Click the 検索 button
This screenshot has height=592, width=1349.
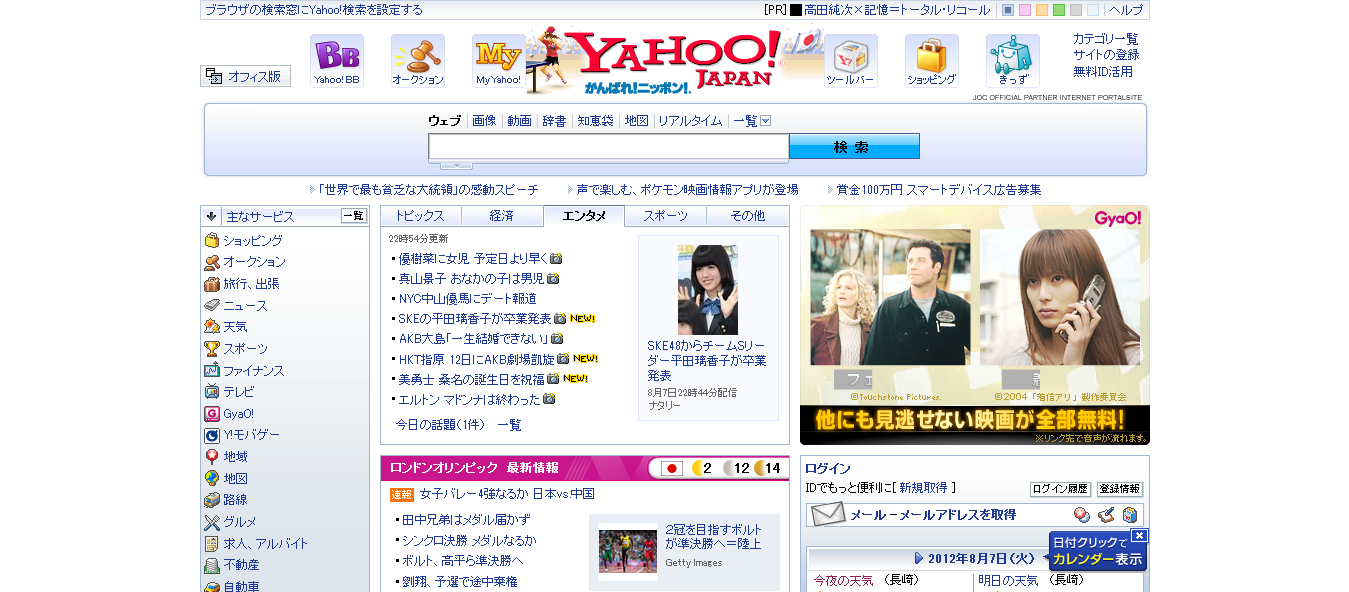point(854,147)
